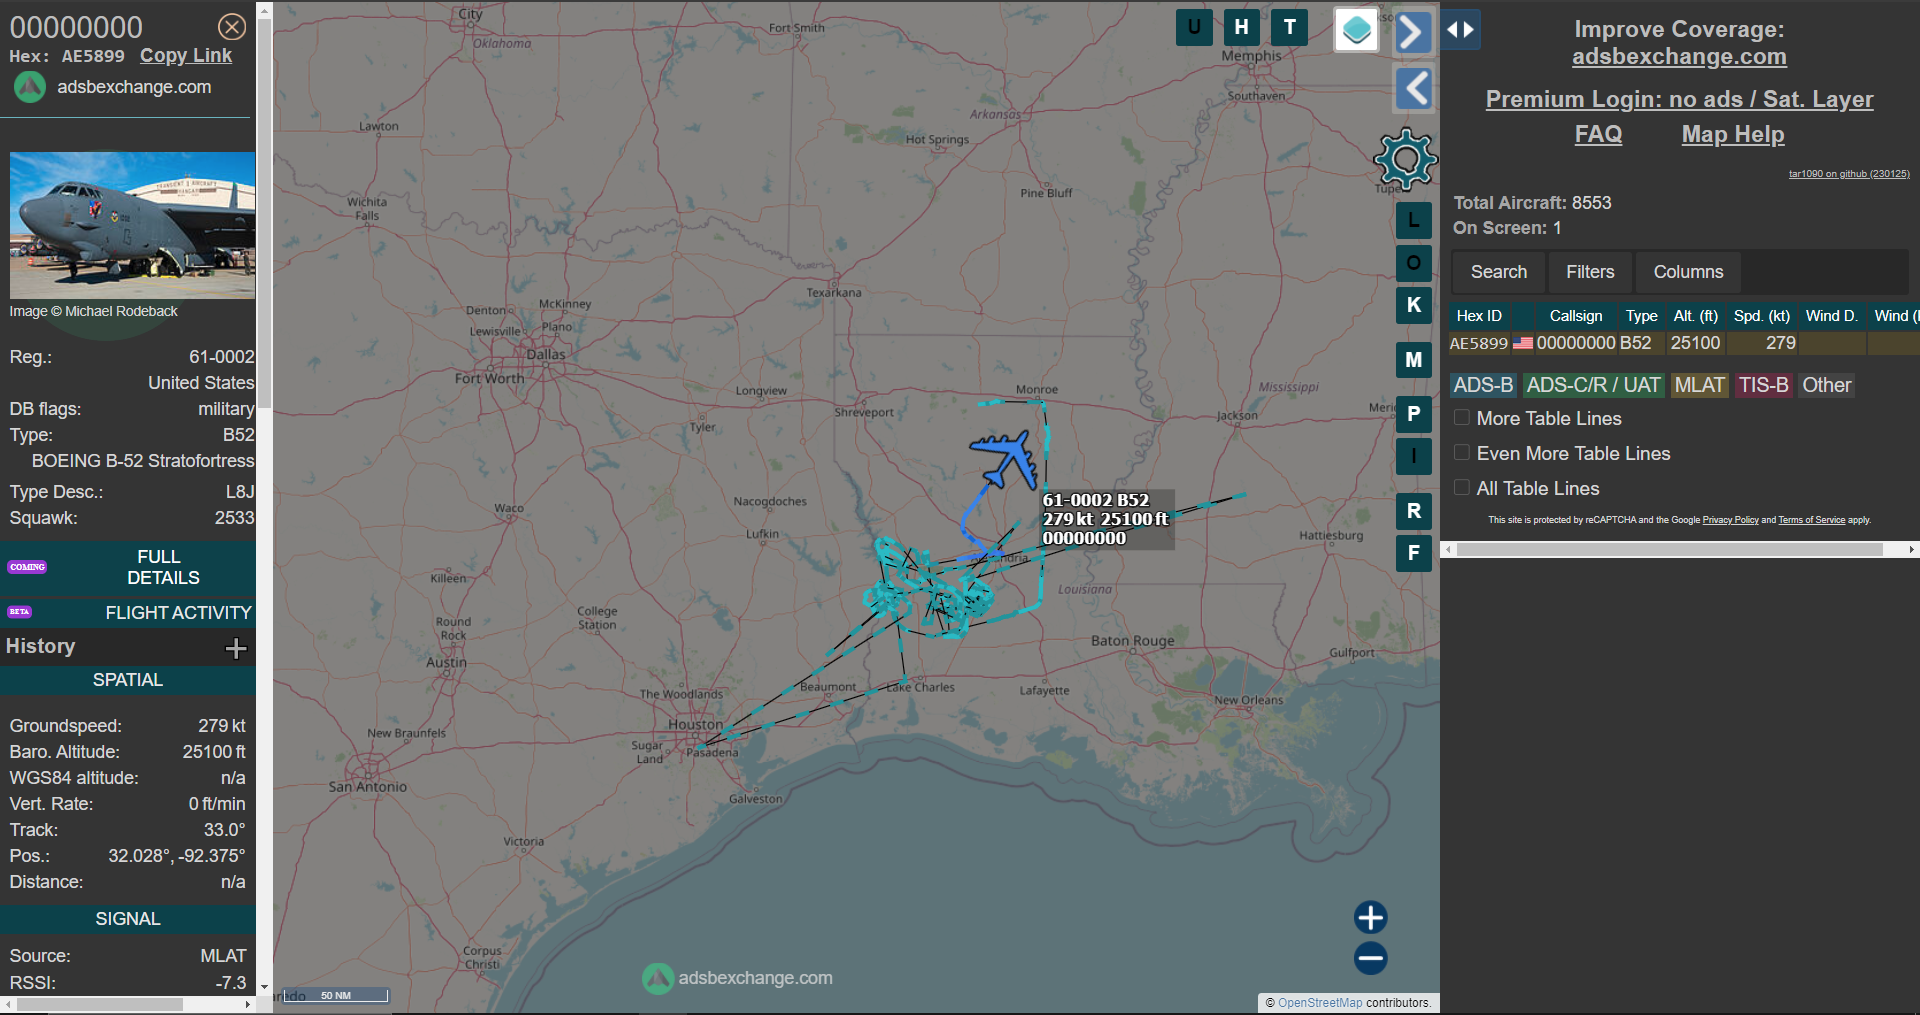1920x1015 pixels.
Task: Open FLIGHT ACTIVITY button
Action: 128,612
